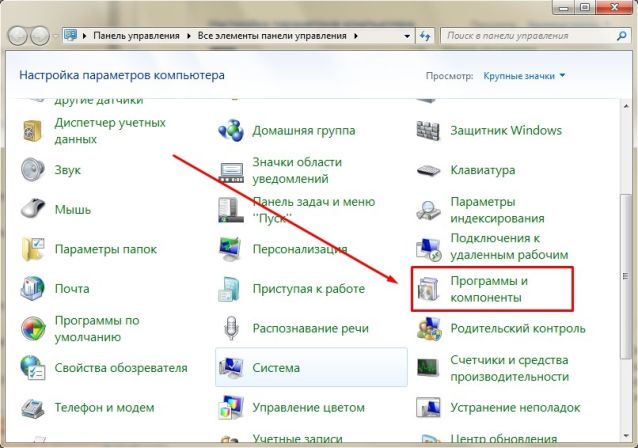This screenshot has width=638, height=448.
Task: Open the Домашняя группа link text
Action: point(304,131)
